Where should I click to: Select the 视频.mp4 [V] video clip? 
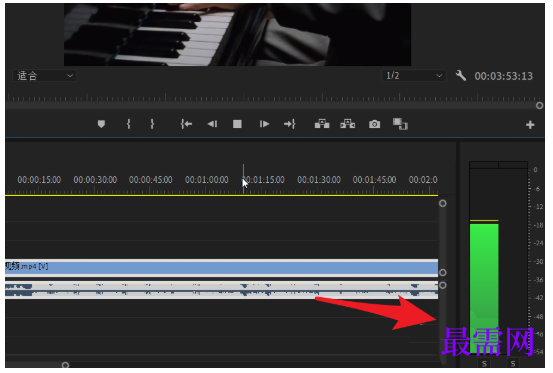pyautogui.click(x=221, y=268)
